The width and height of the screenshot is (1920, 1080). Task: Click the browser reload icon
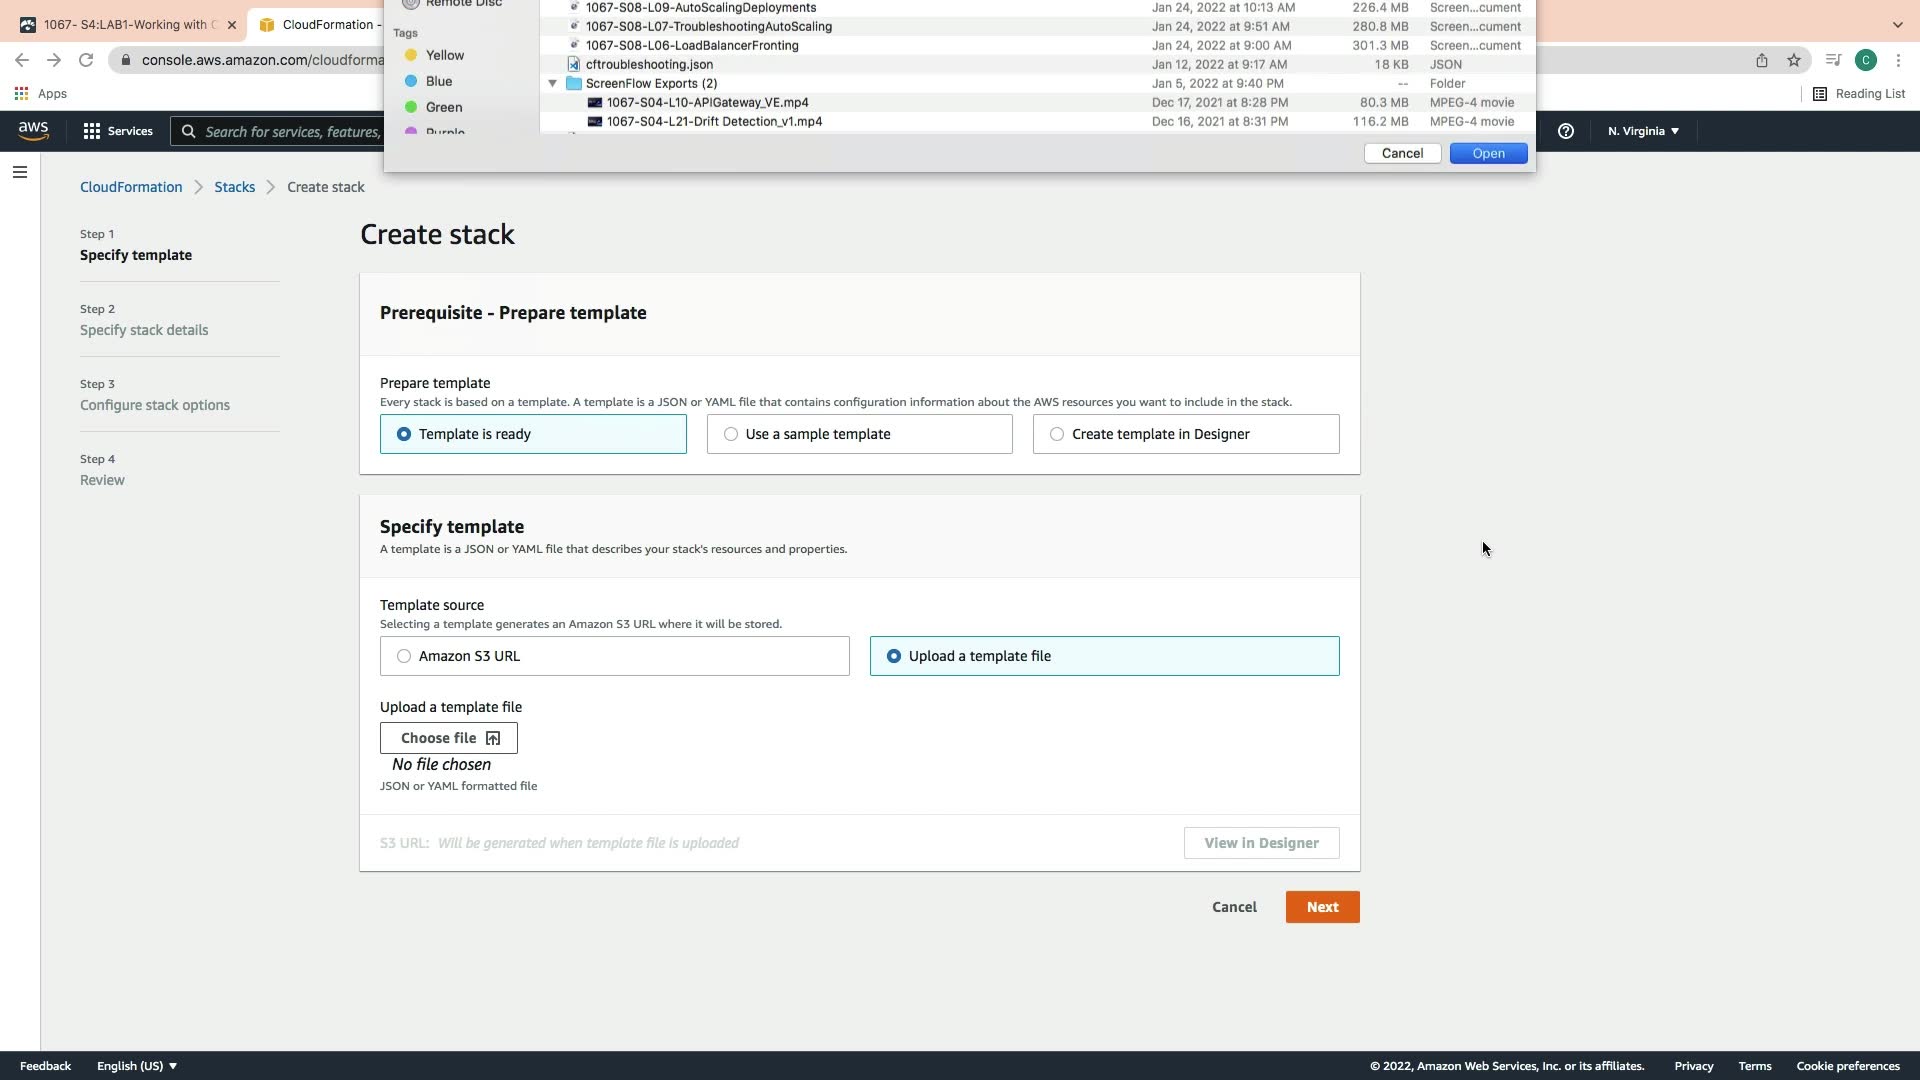tap(86, 60)
